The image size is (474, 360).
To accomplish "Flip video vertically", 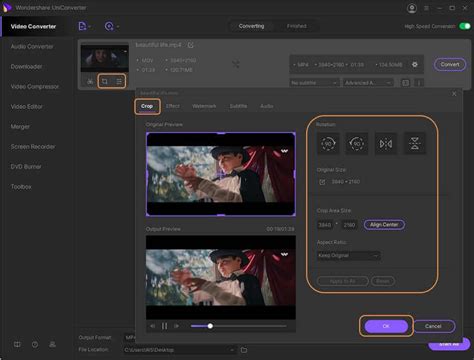I will [x=415, y=144].
